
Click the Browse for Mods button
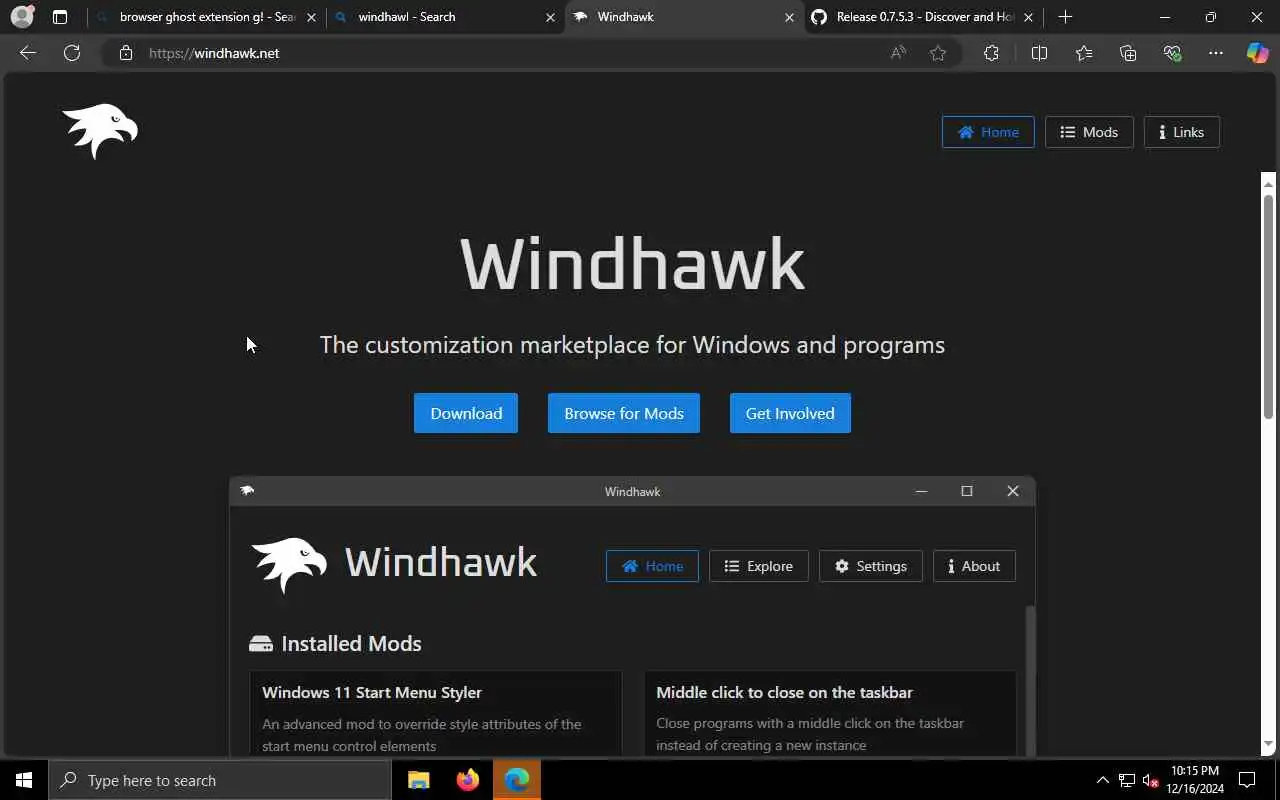tap(624, 413)
